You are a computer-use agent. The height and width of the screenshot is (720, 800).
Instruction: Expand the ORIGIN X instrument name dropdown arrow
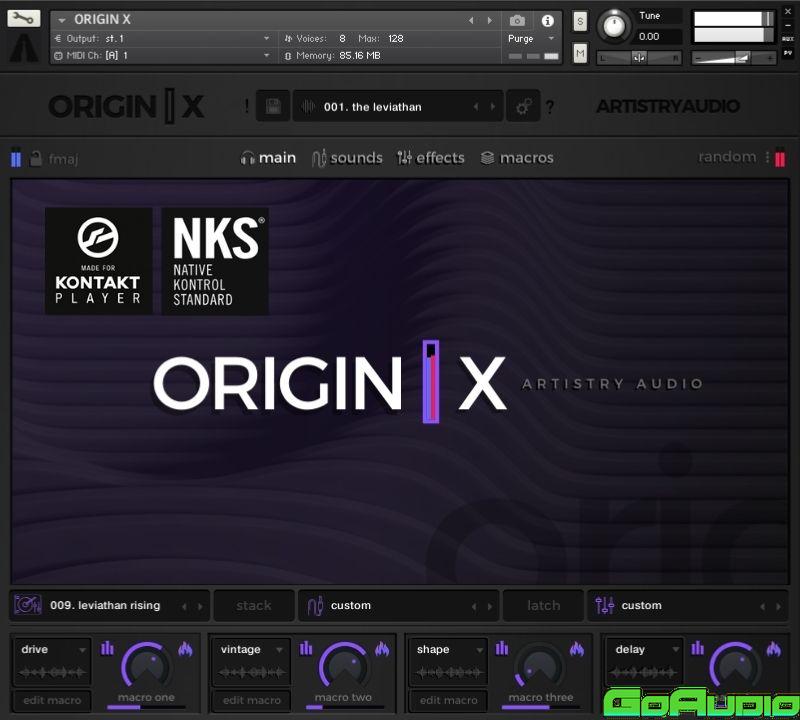pos(62,20)
